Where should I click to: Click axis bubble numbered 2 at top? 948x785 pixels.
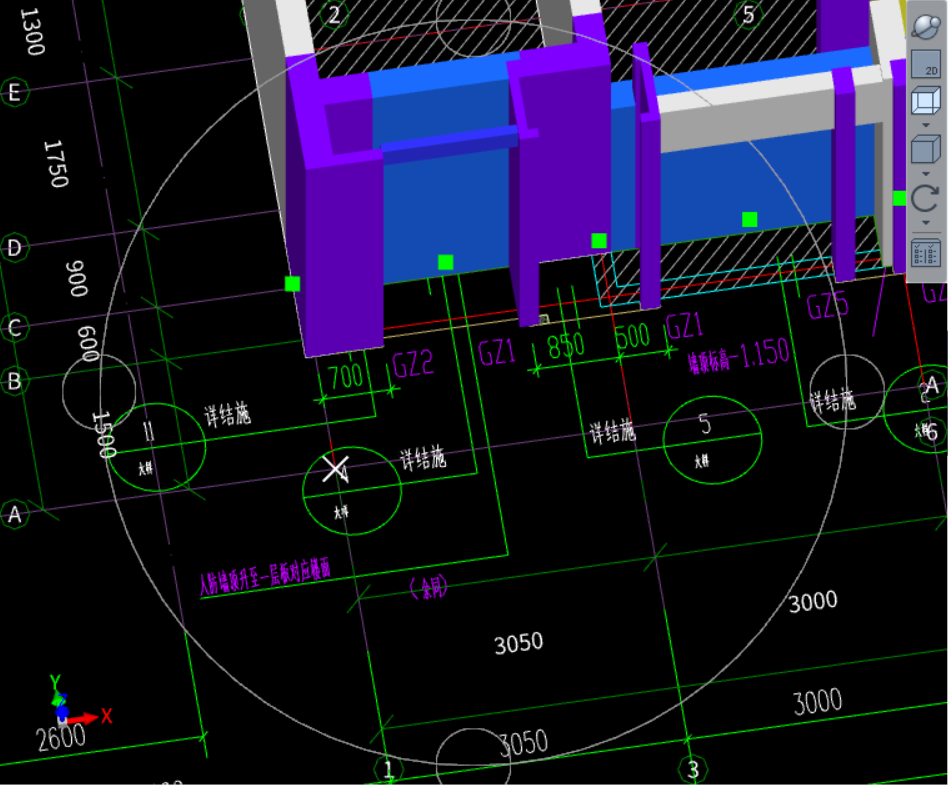coord(334,14)
